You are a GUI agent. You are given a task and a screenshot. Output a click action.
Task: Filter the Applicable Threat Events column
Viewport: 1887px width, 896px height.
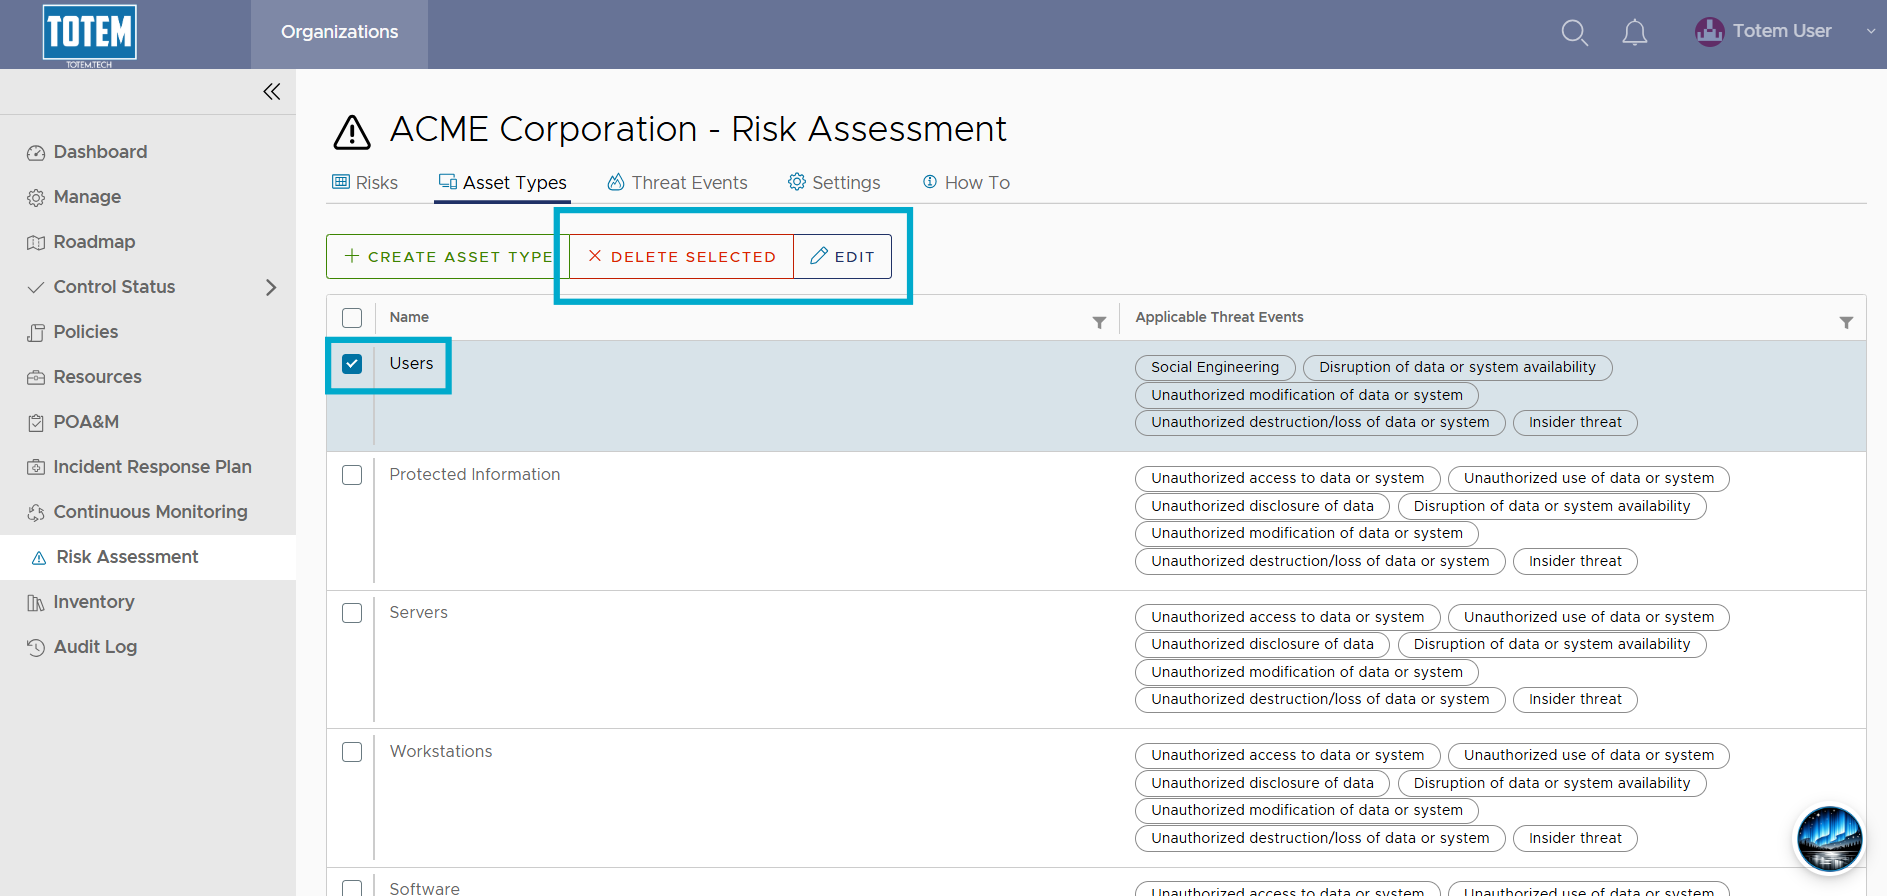(1846, 322)
